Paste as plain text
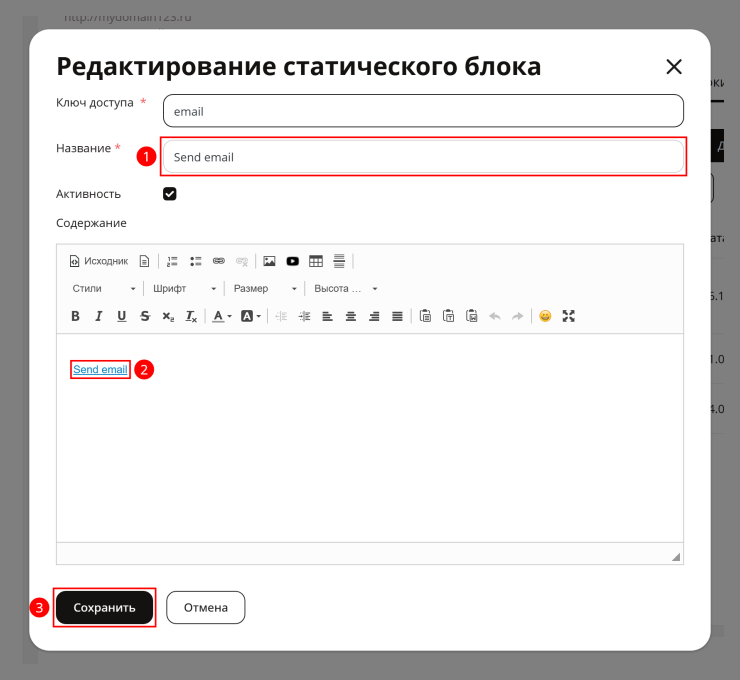Screen dimensions: 740x680 click(x=448, y=316)
